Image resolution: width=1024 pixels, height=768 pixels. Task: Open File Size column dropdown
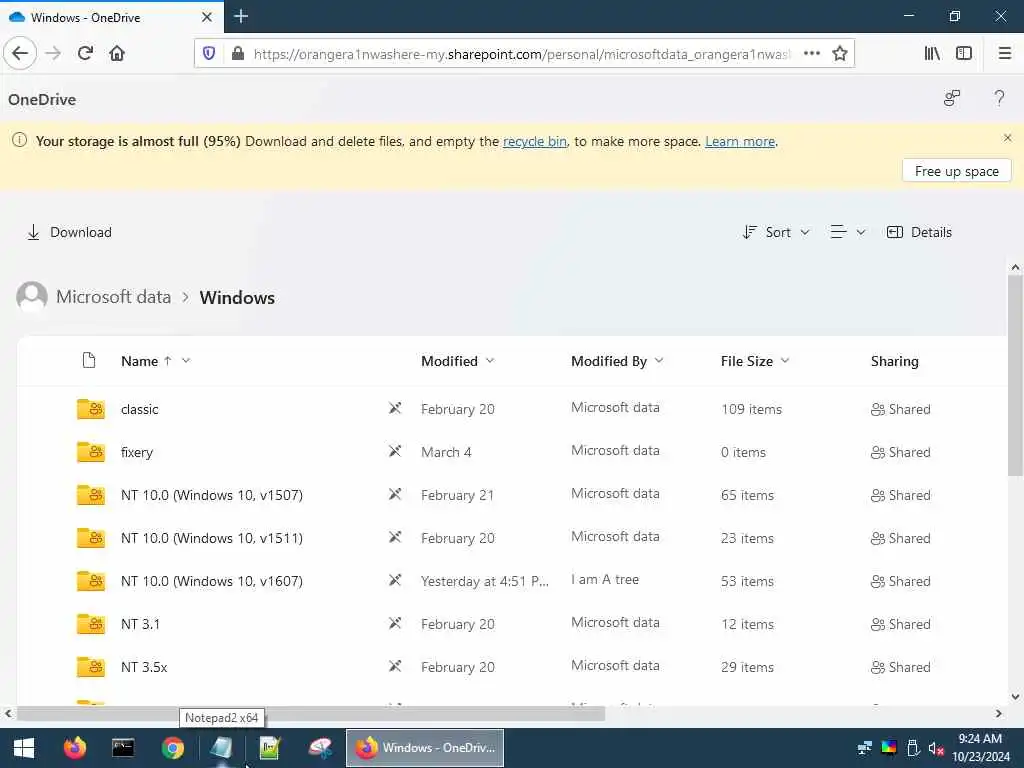pyautogui.click(x=785, y=360)
